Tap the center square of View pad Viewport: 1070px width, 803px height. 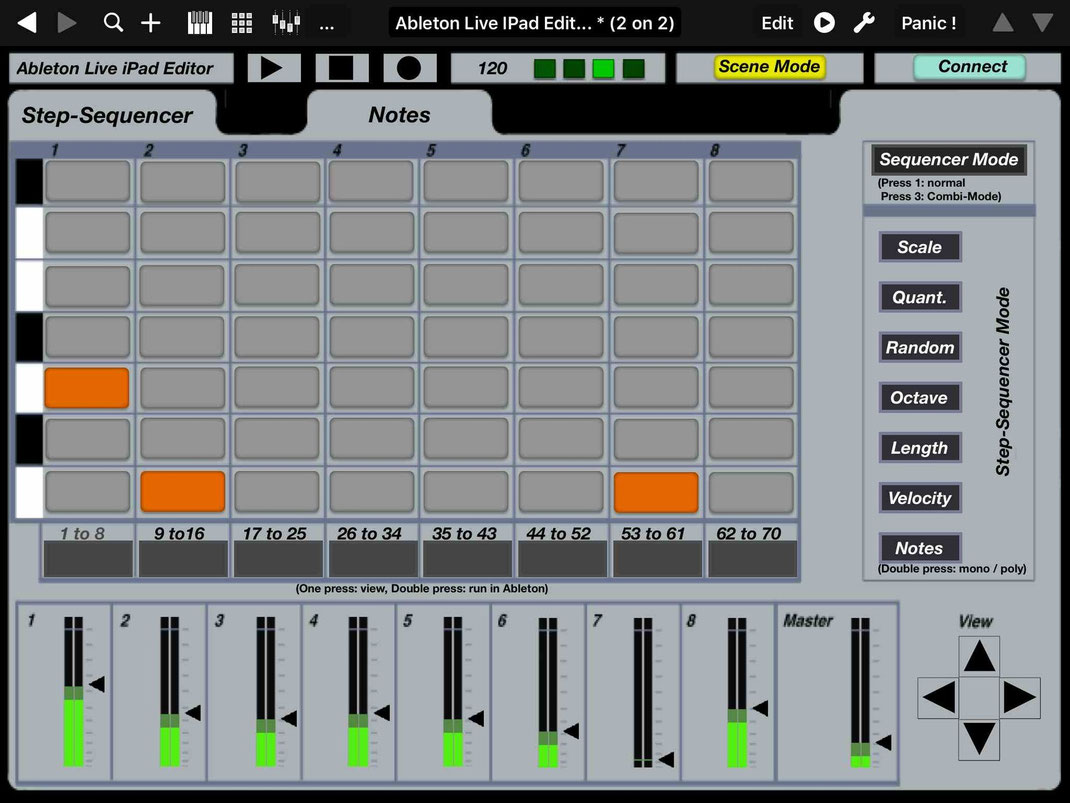tap(979, 697)
